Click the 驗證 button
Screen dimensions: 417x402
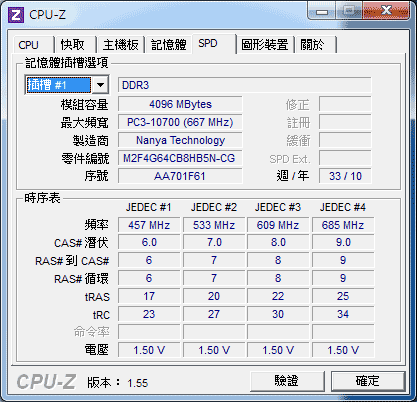point(287,381)
